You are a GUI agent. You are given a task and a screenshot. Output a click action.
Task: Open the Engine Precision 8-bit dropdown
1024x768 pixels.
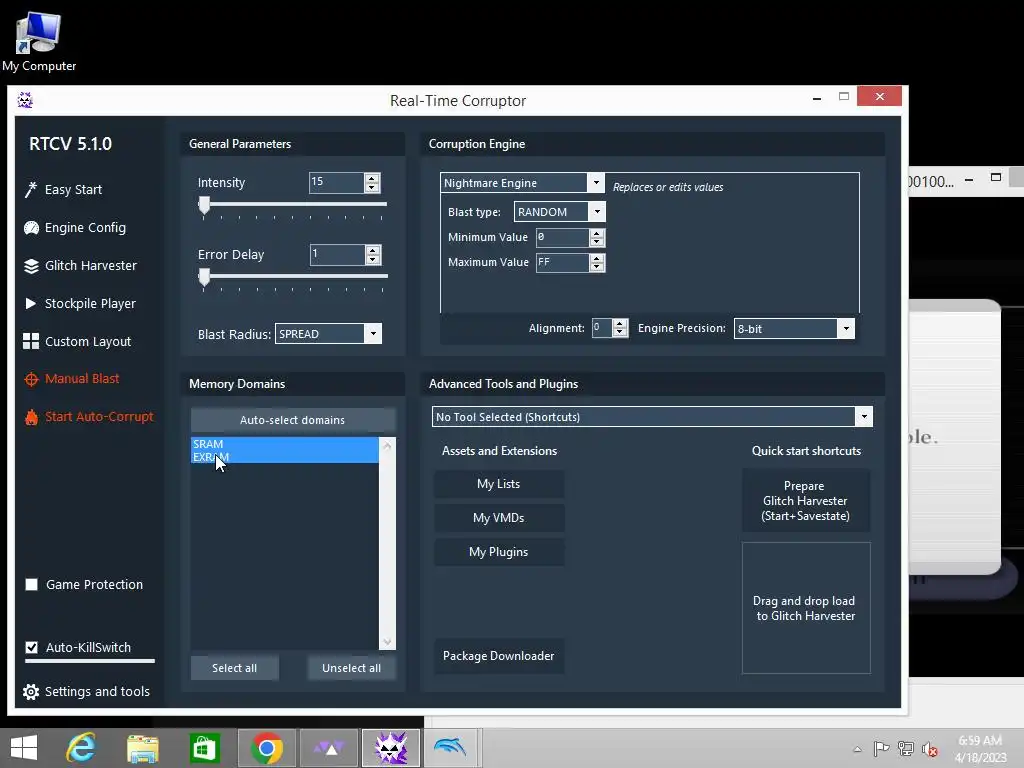coord(846,328)
